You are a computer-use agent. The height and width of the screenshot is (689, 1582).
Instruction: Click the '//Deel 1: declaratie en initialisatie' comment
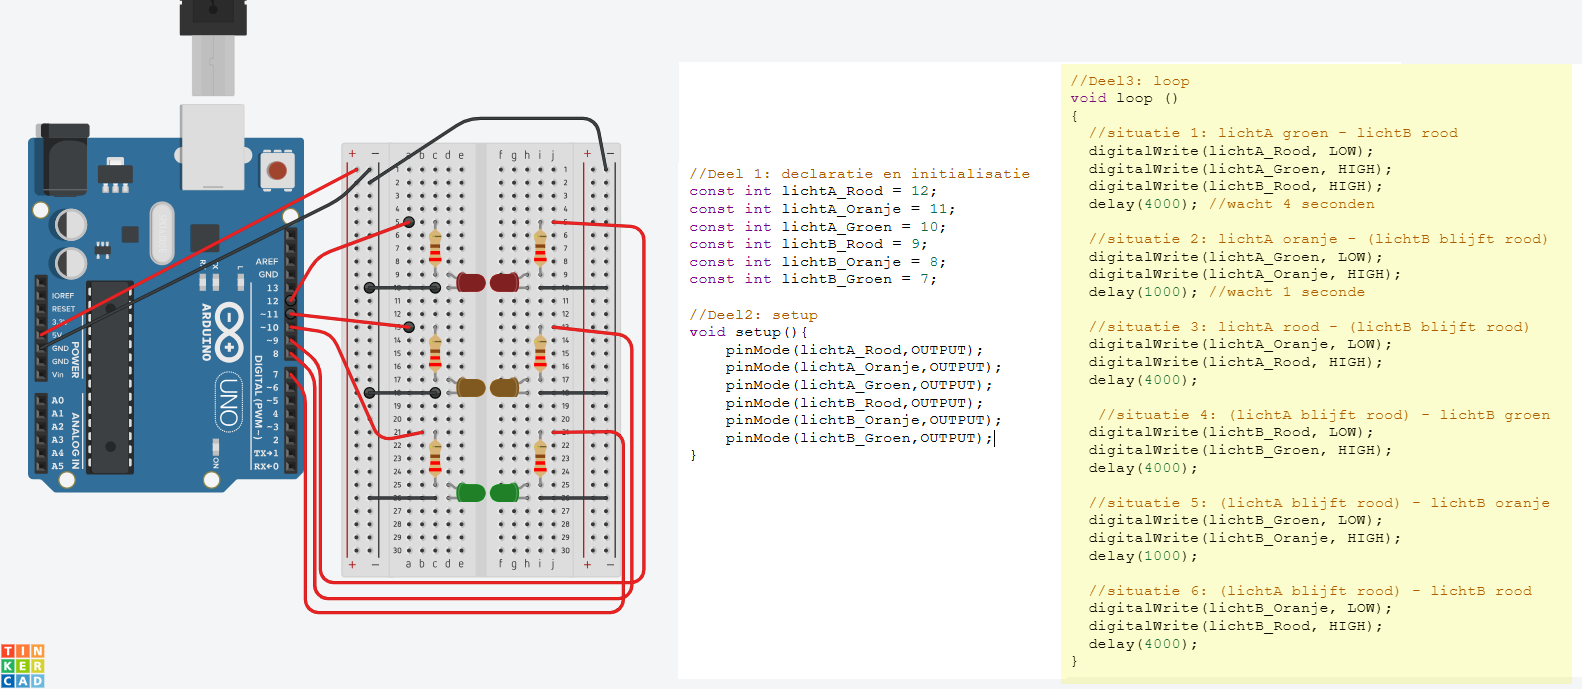(859, 174)
